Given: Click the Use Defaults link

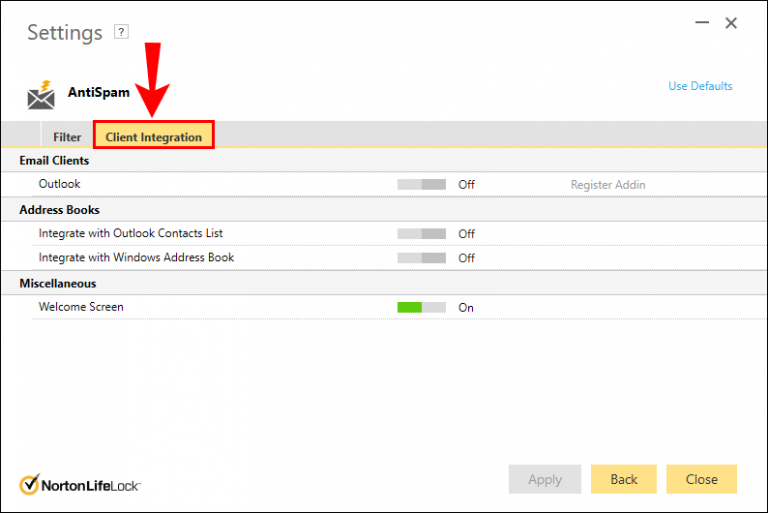Looking at the screenshot, I should click(700, 86).
